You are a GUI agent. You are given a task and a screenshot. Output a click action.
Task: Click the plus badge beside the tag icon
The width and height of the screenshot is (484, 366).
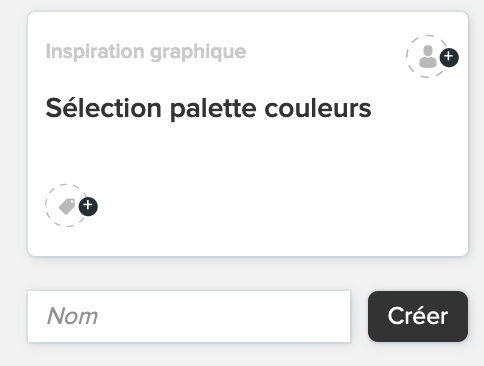coord(88,206)
